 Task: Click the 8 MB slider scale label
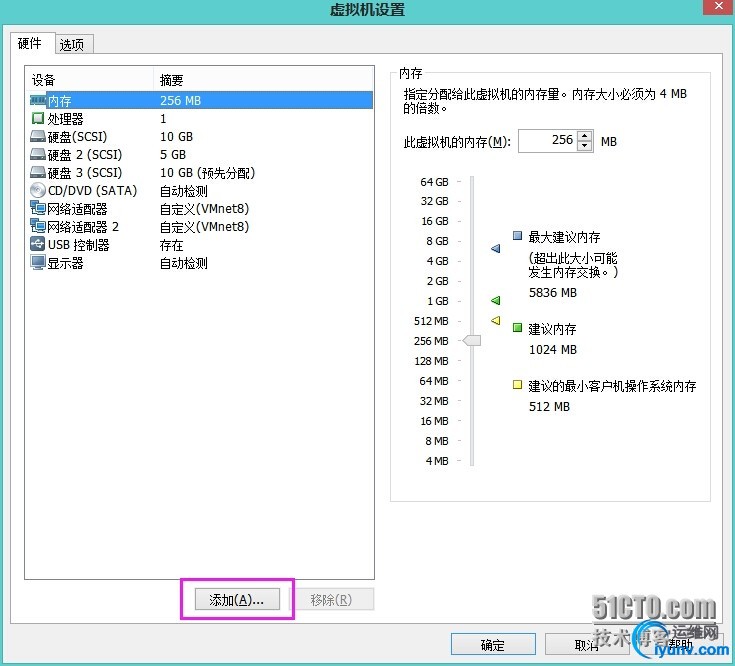tap(437, 441)
